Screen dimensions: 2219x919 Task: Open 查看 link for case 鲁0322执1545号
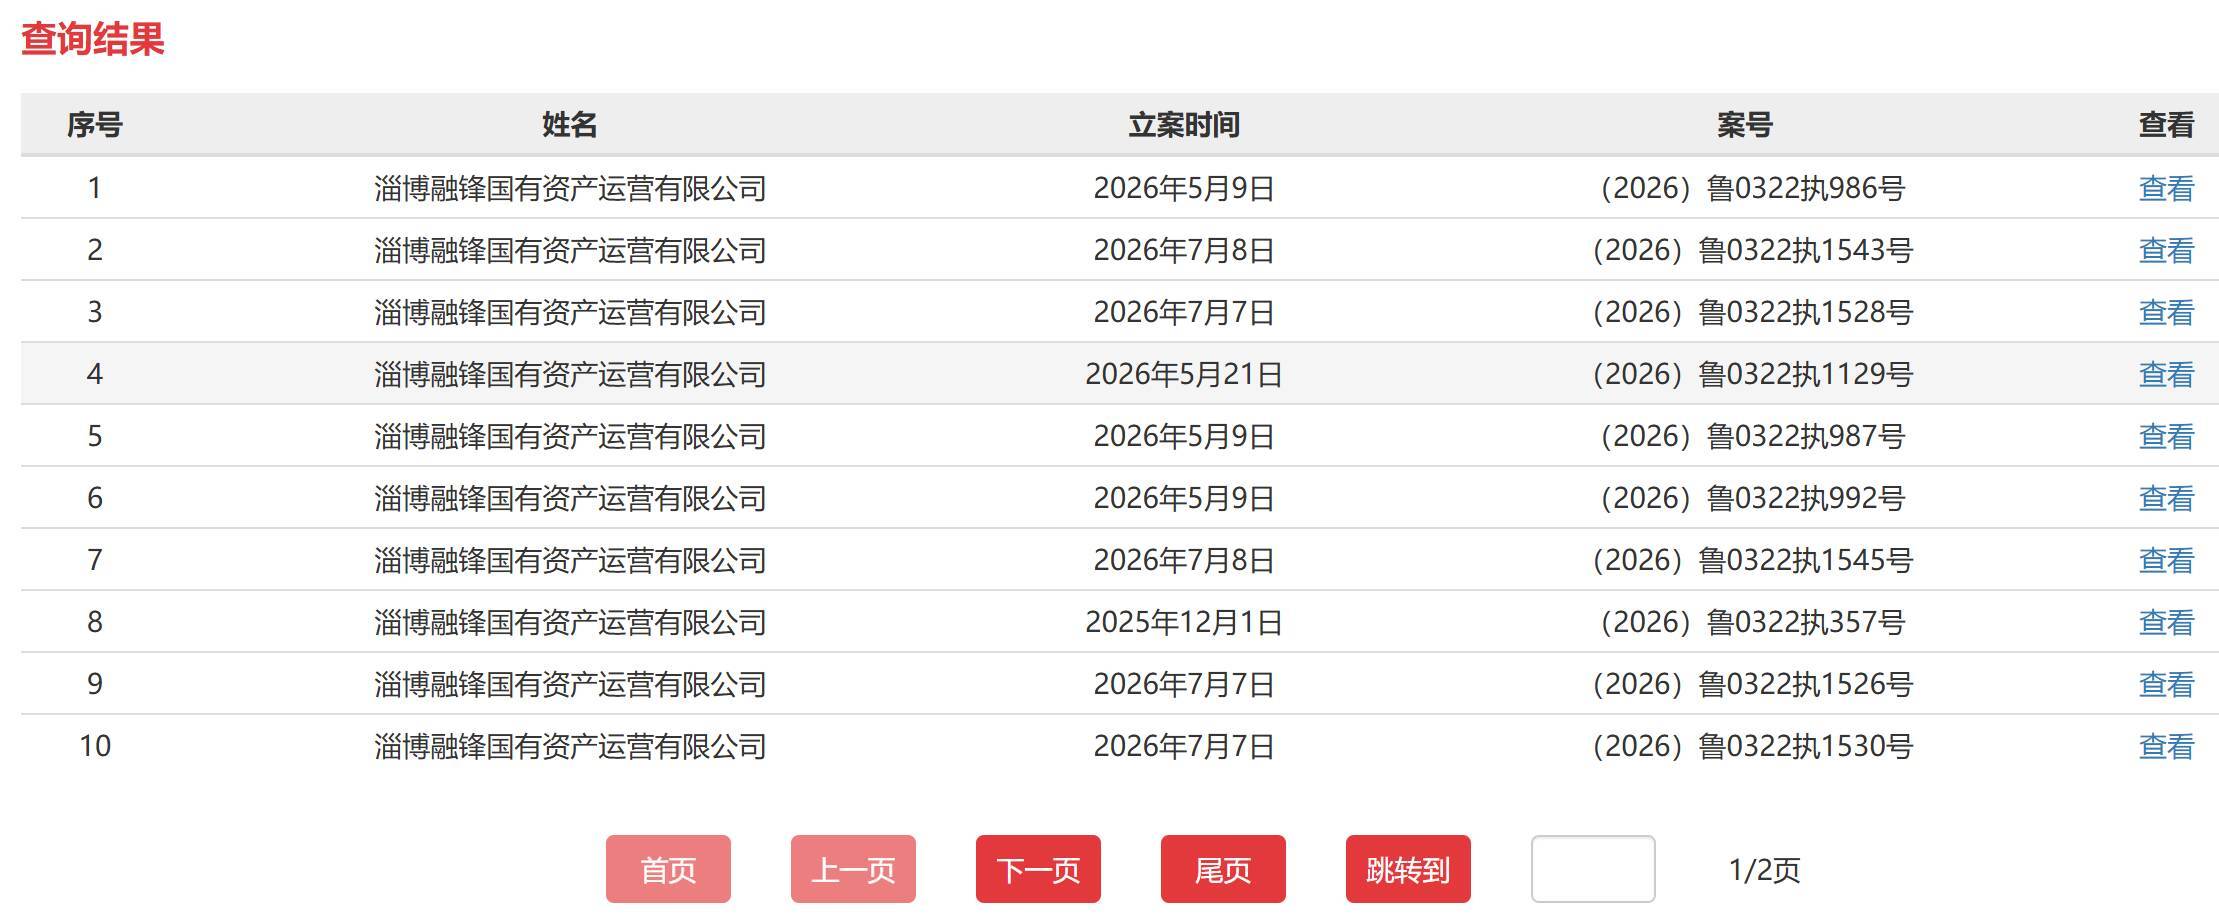pyautogui.click(x=2166, y=560)
